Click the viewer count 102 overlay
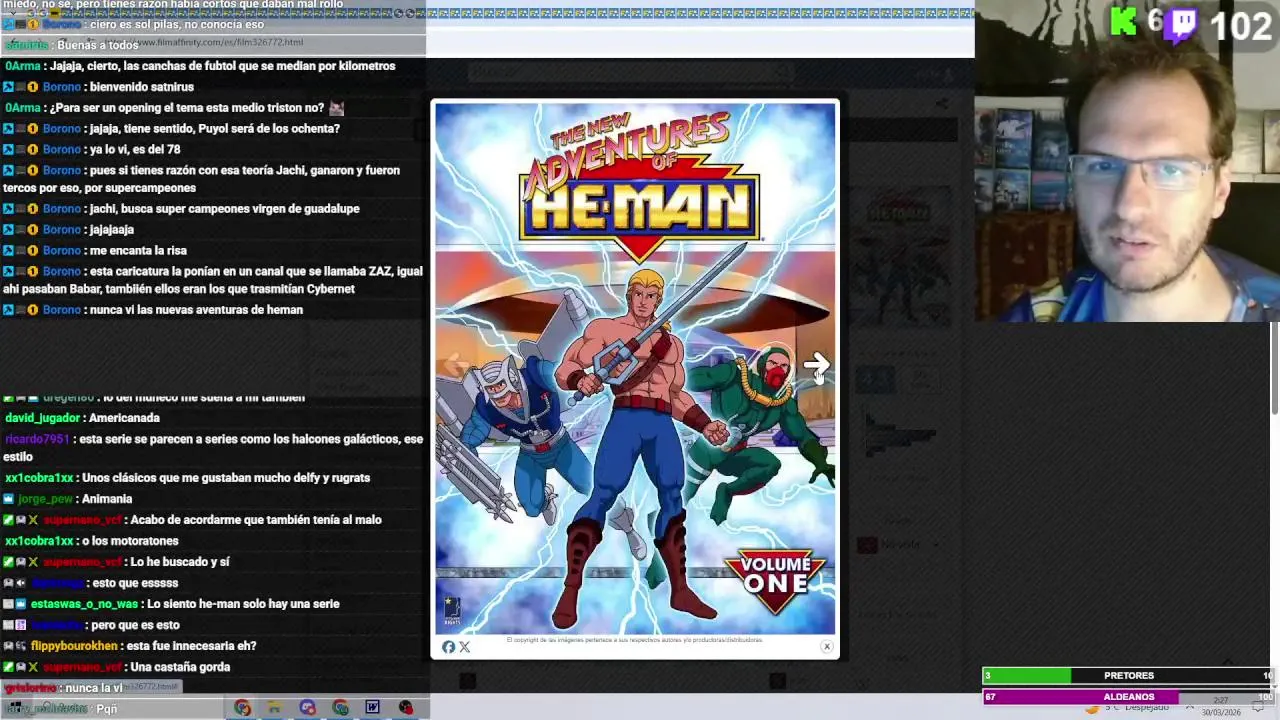The width and height of the screenshot is (1280, 720). (1240, 25)
